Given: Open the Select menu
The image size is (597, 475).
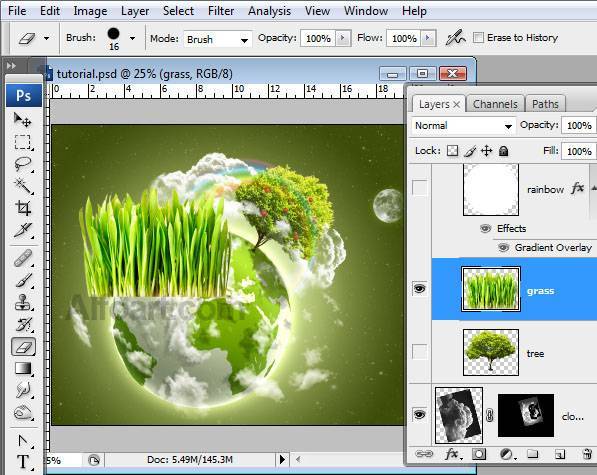Looking at the screenshot, I should (x=178, y=11).
